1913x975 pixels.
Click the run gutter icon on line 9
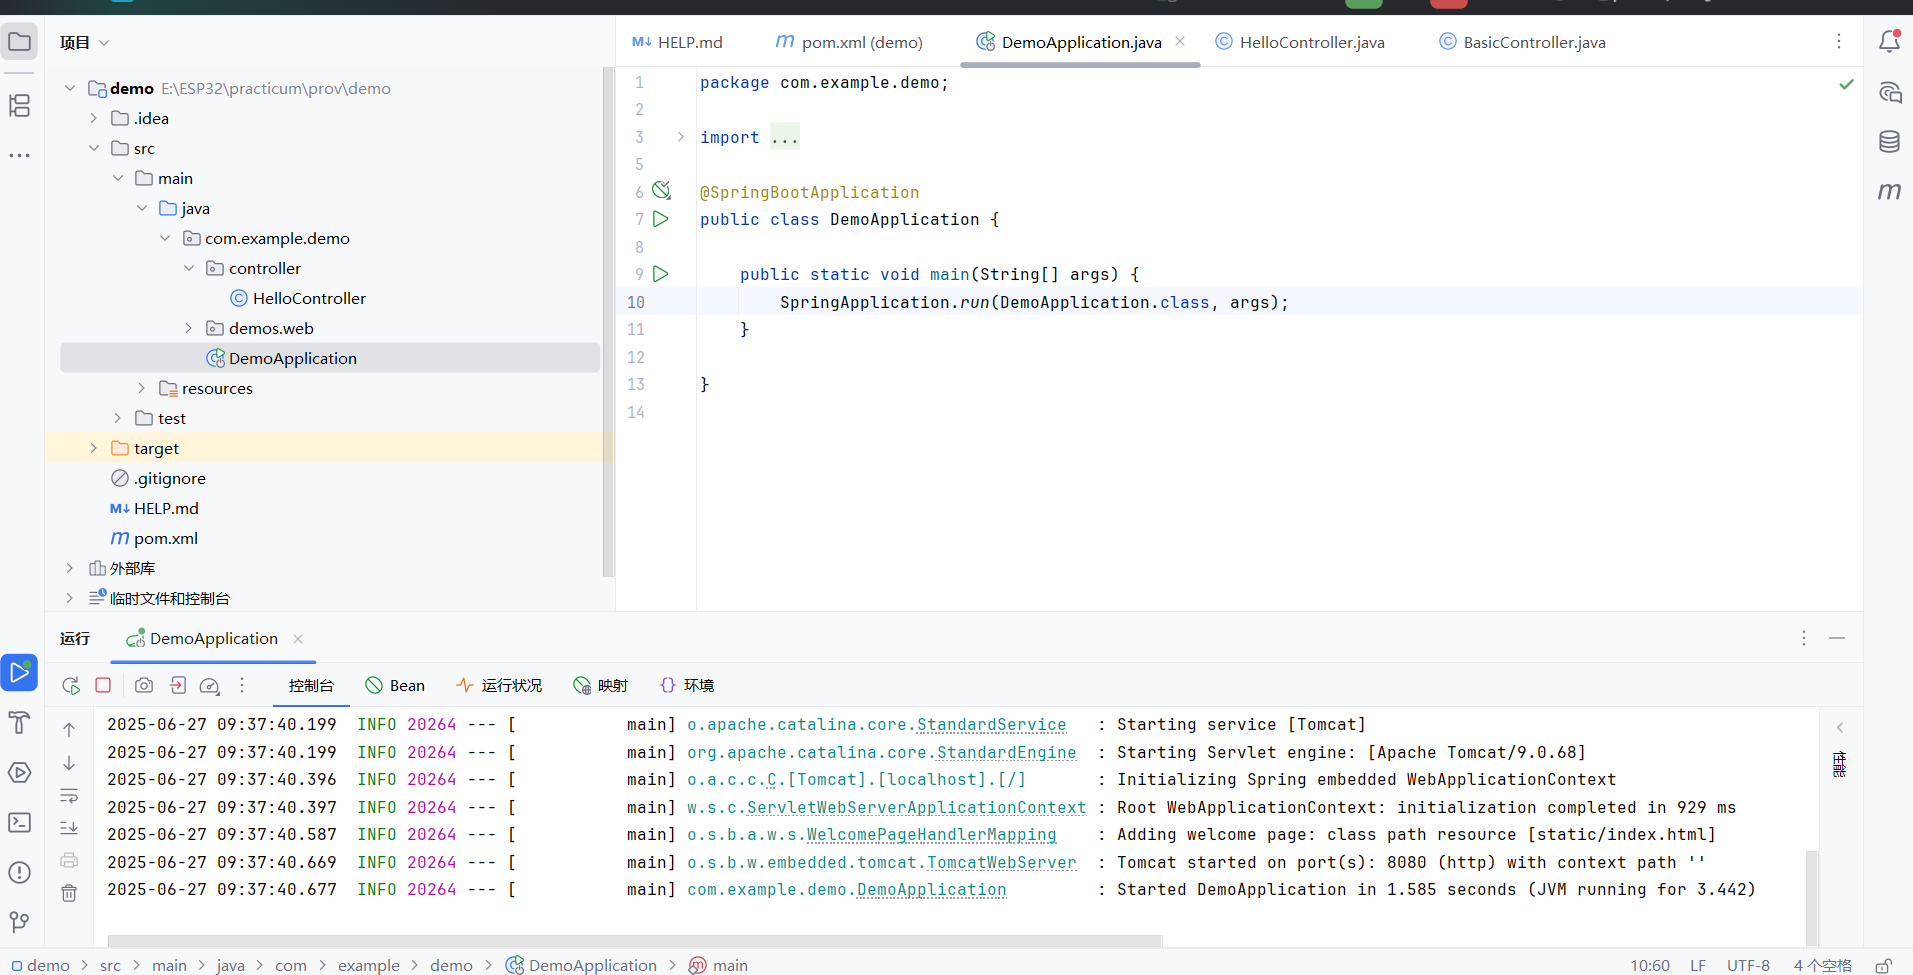coord(661,274)
